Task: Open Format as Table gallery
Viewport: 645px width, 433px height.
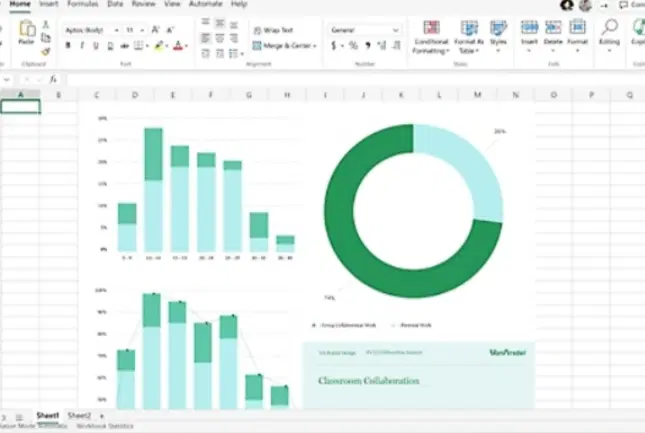Action: (x=469, y=37)
